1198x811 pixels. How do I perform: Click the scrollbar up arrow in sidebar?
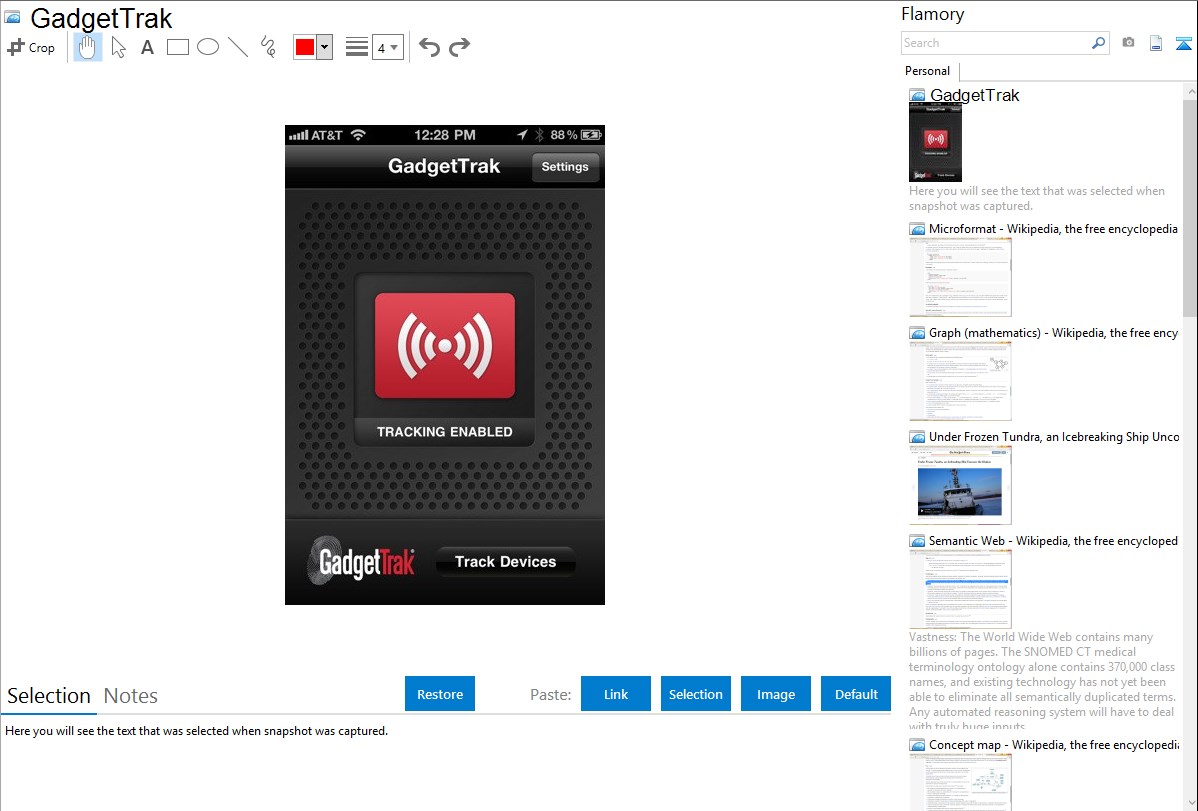[x=1190, y=91]
